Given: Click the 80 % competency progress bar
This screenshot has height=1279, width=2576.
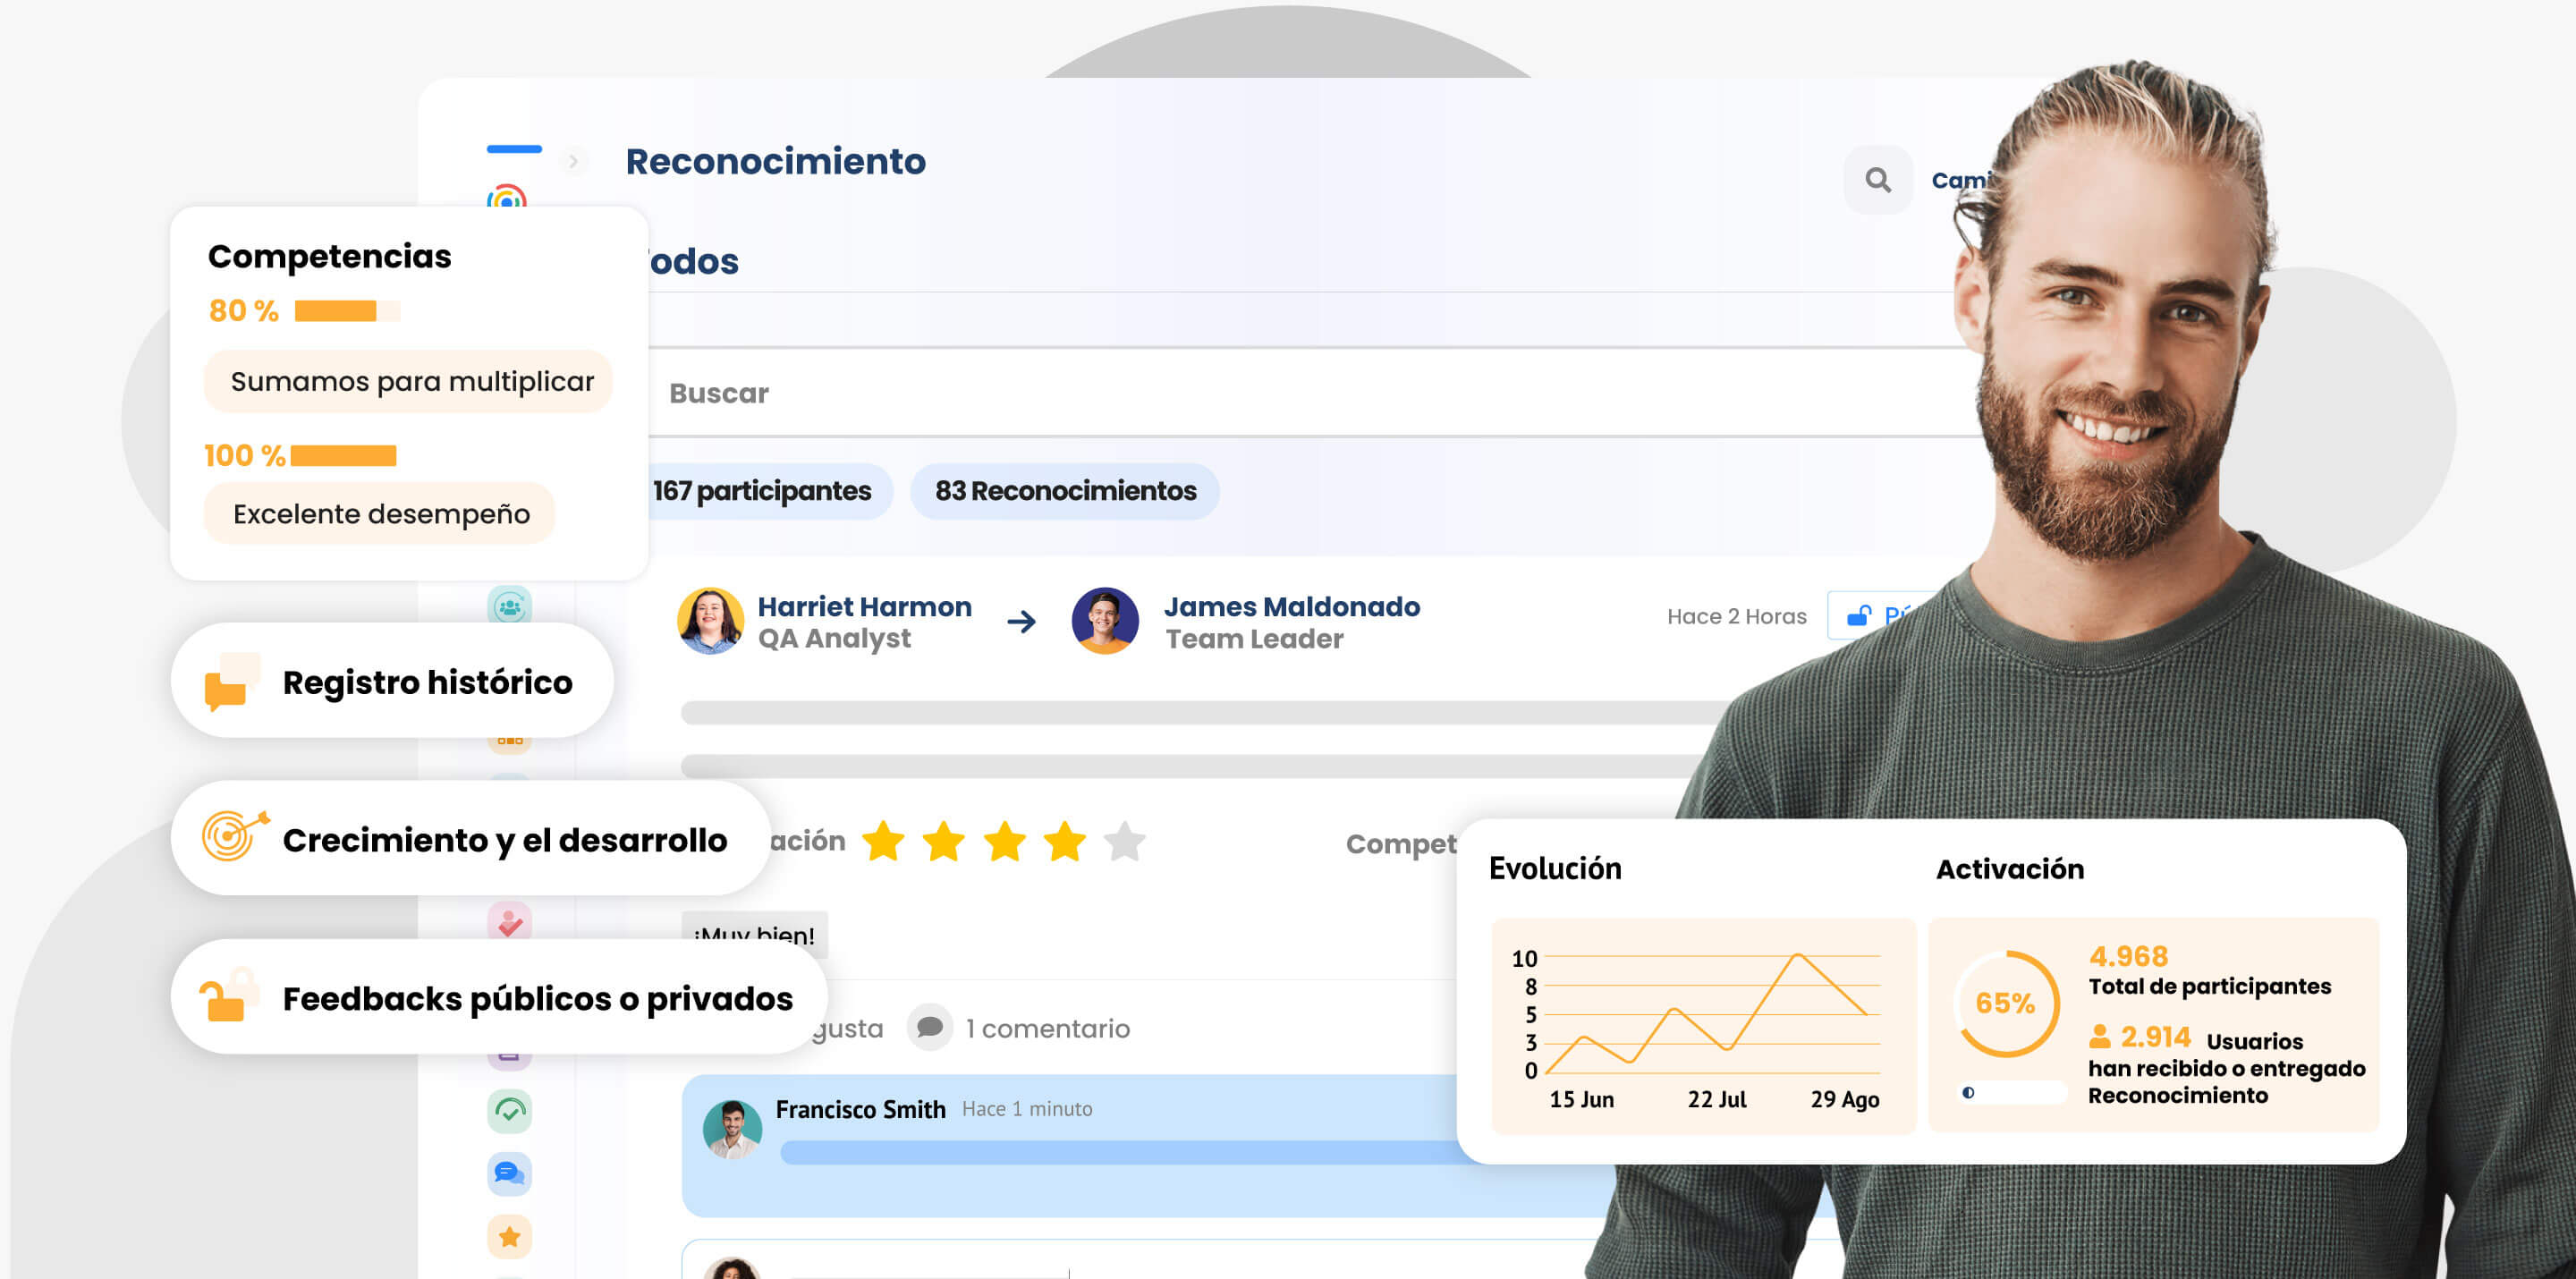Looking at the screenshot, I should 347,311.
